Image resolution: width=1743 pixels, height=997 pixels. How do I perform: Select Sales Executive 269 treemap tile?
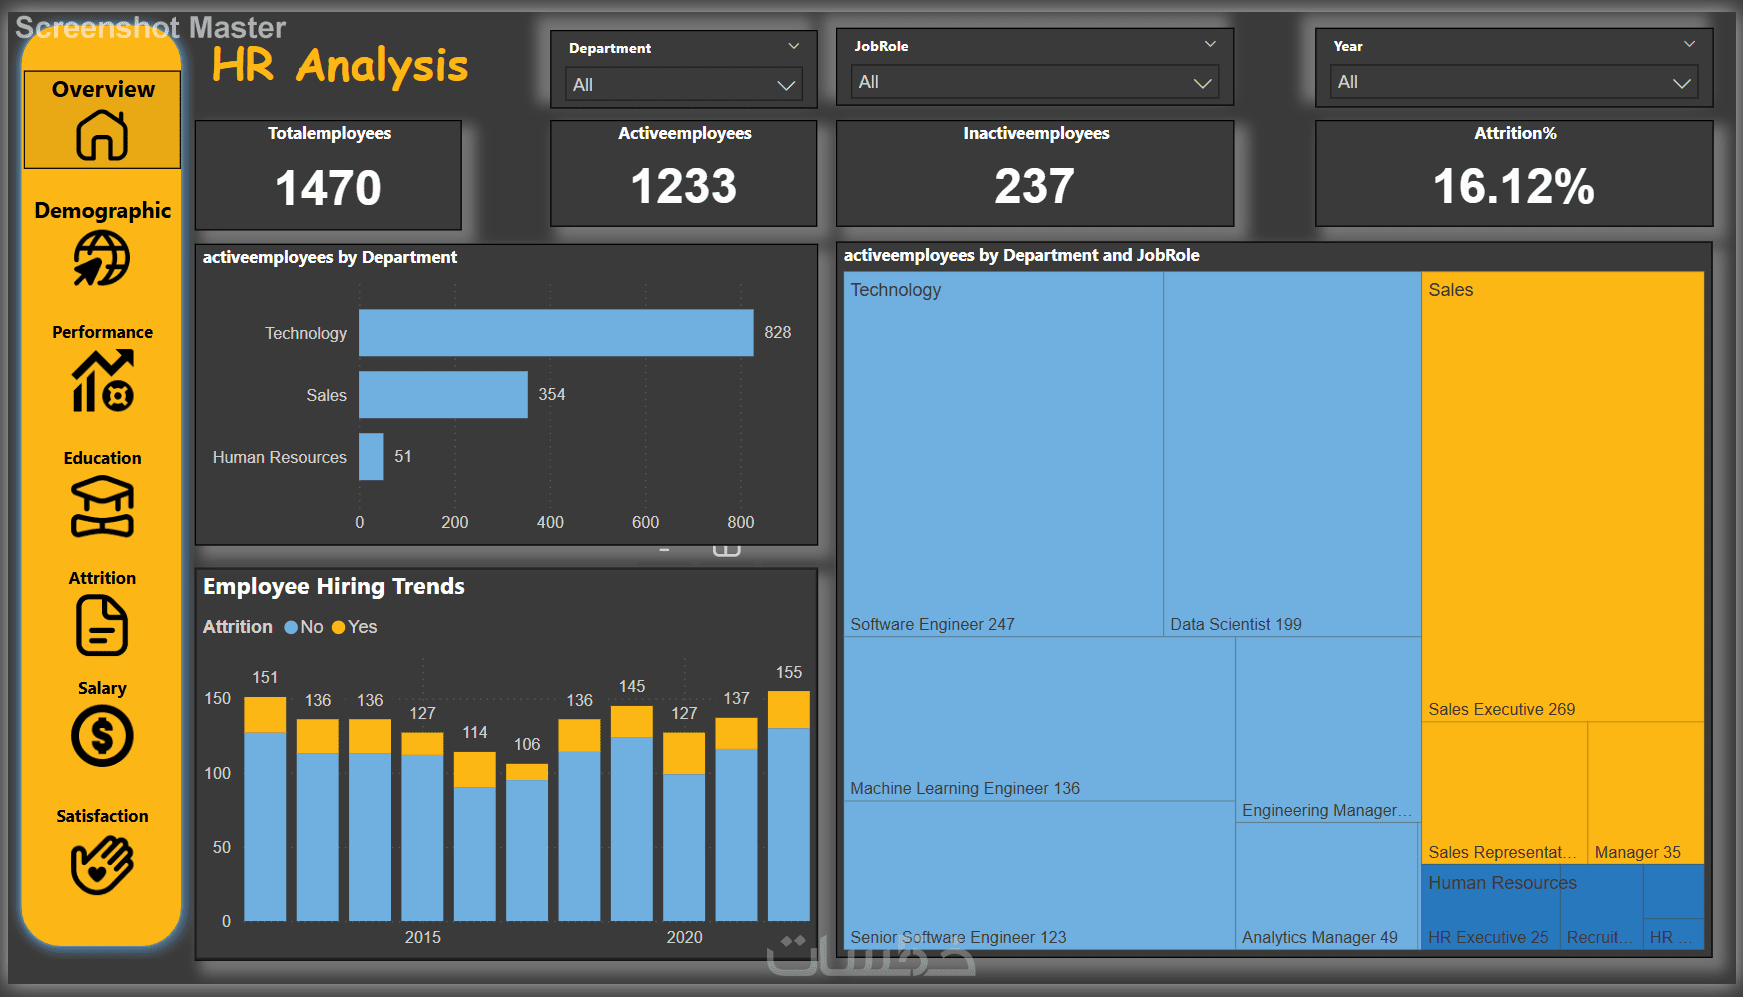1563,496
